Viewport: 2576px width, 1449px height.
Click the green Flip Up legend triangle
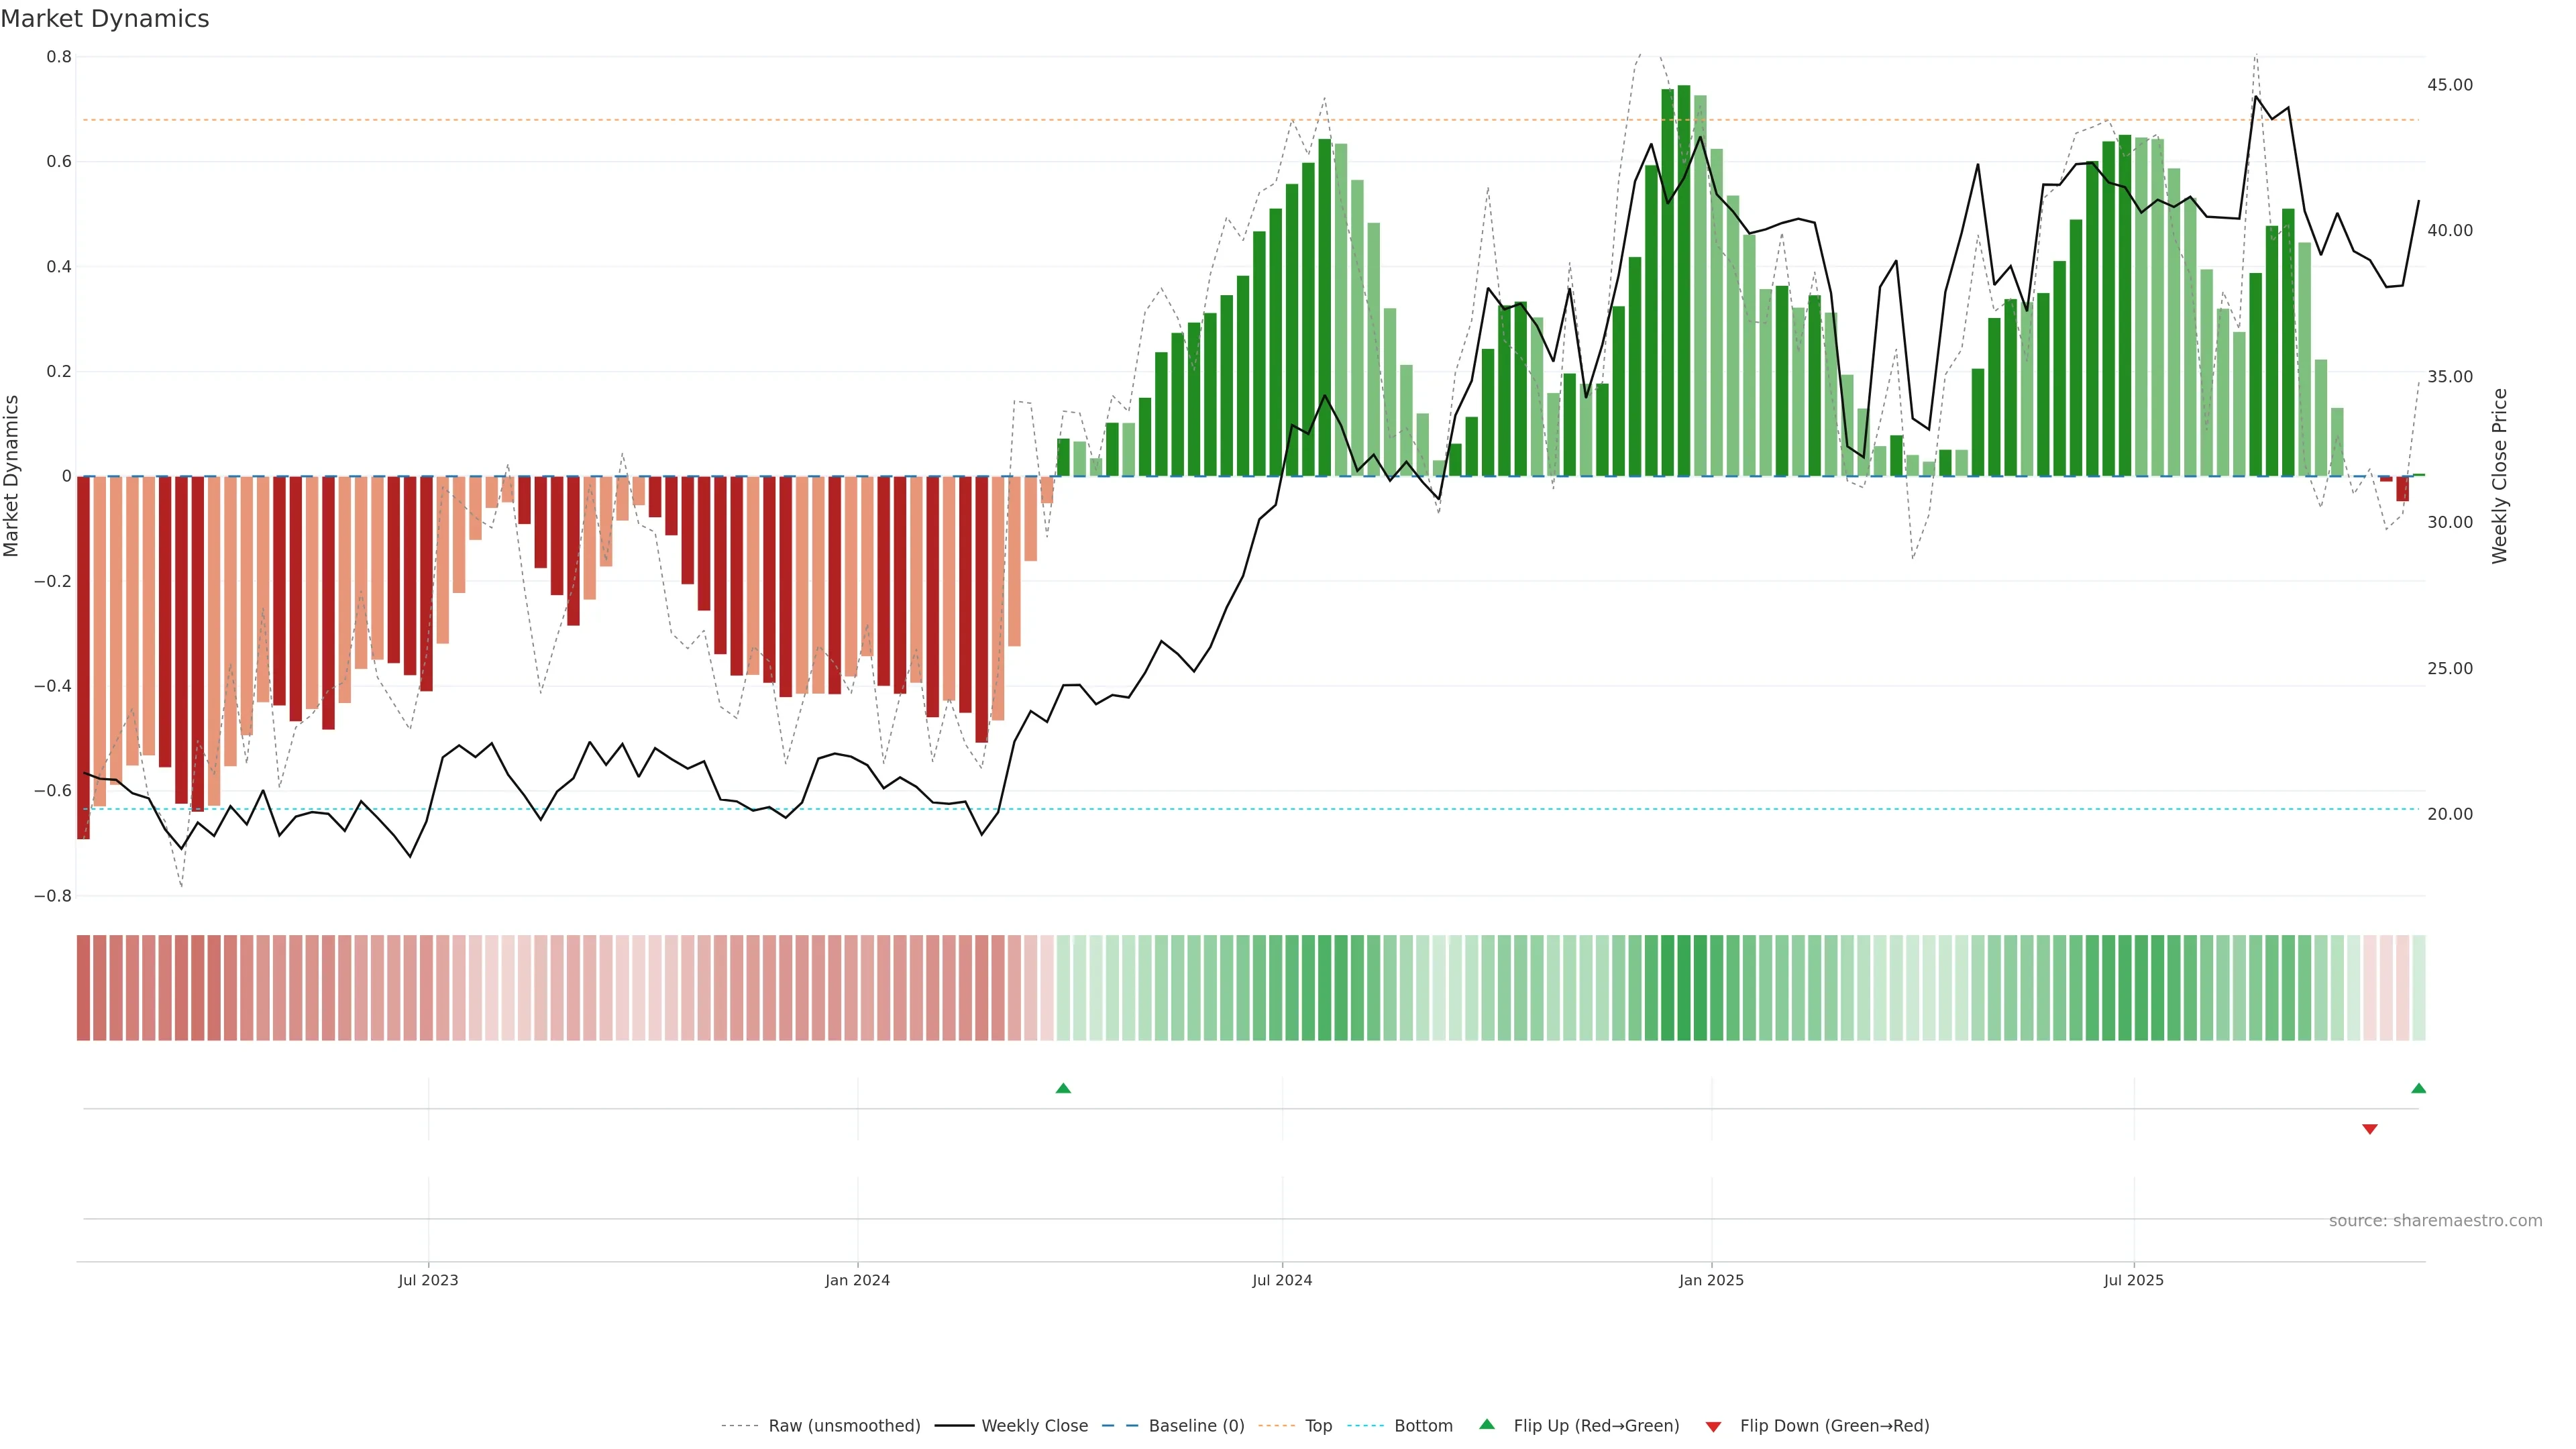(1486, 1424)
